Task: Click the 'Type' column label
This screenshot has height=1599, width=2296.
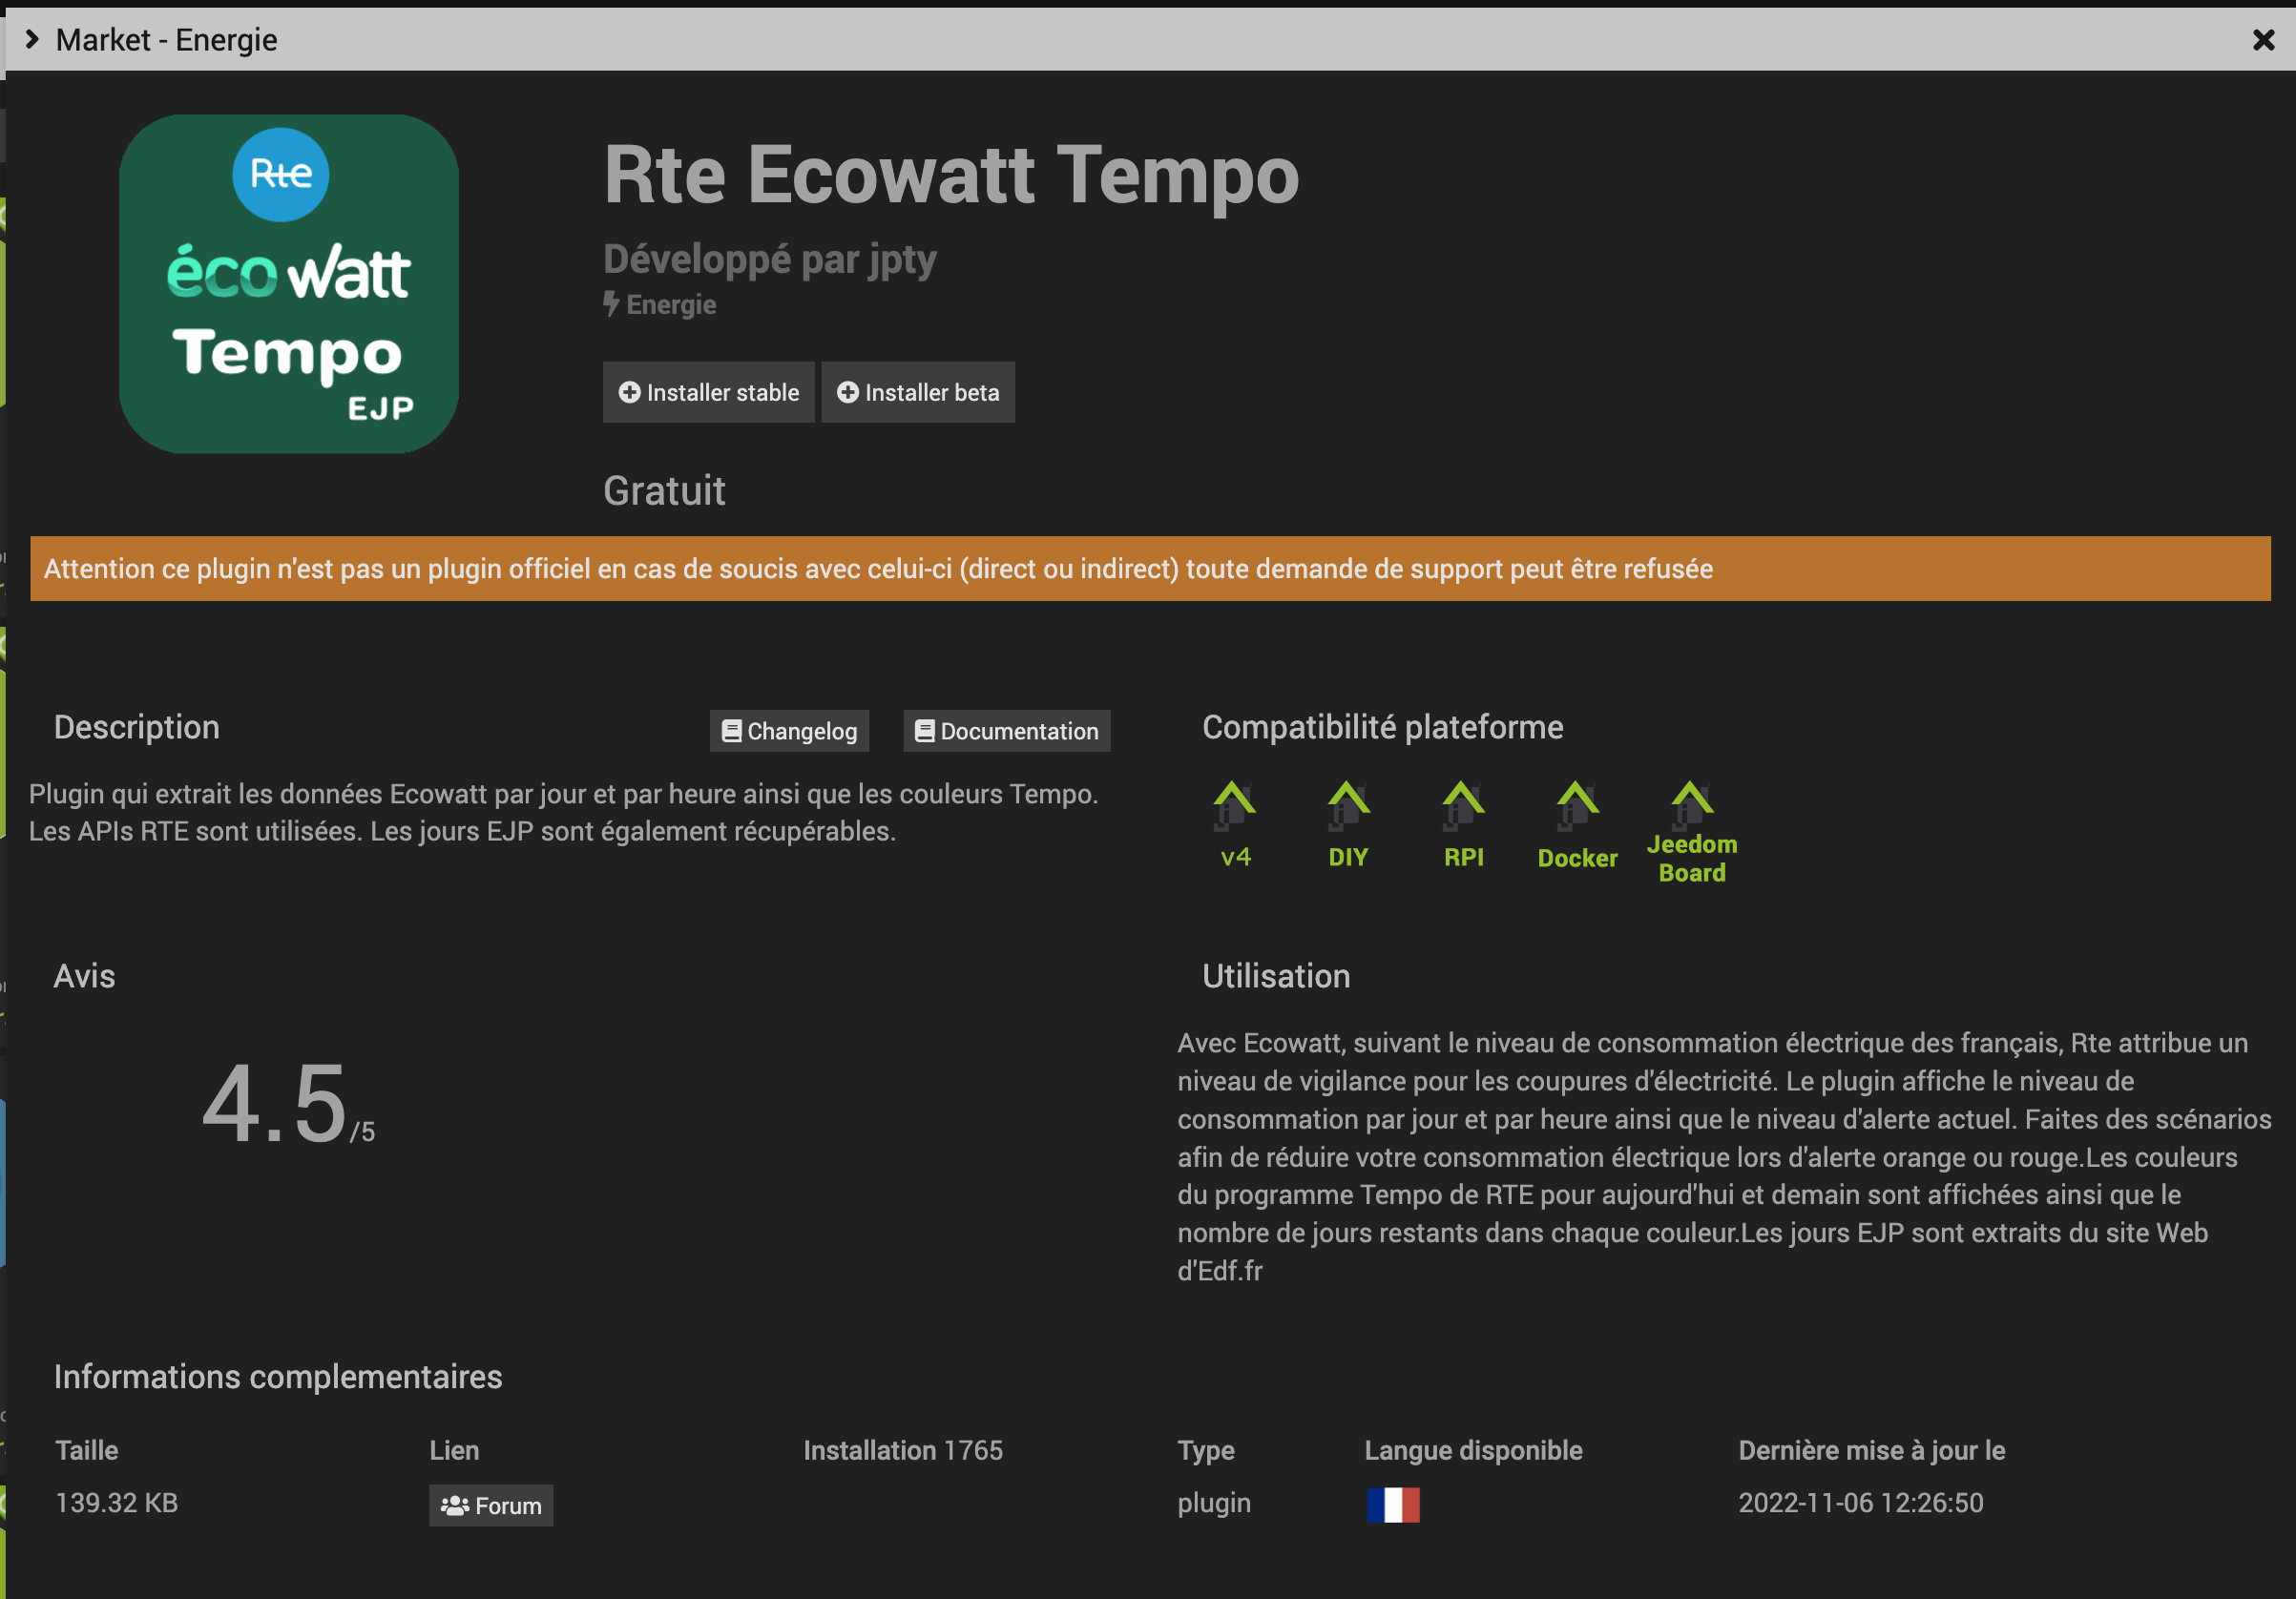Action: (x=1206, y=1451)
